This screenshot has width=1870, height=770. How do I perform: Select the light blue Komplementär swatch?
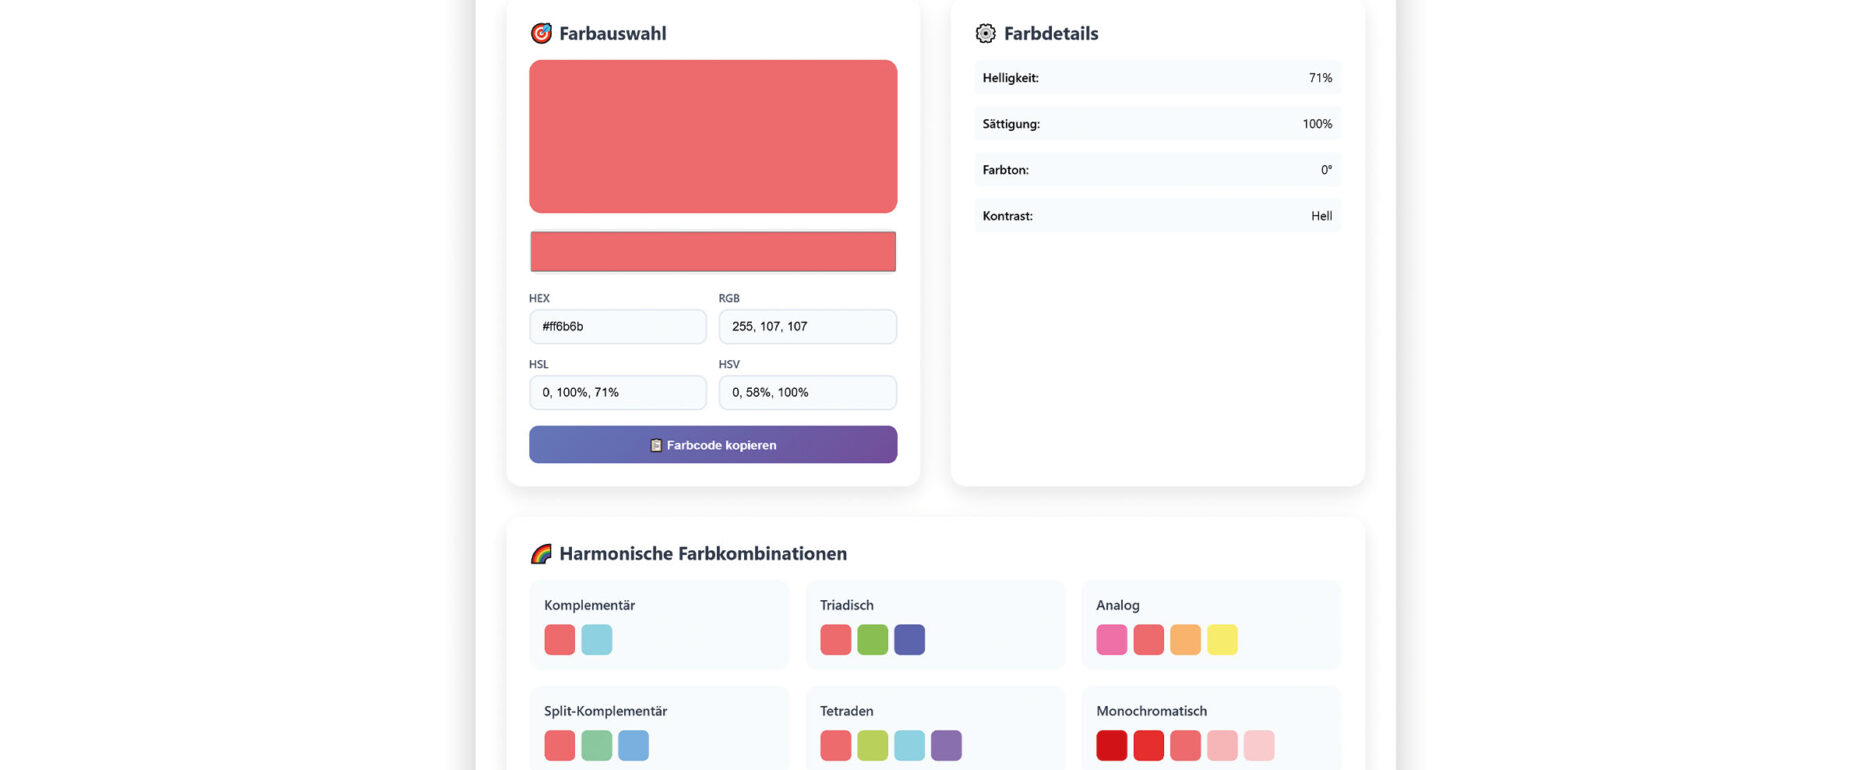click(x=596, y=640)
